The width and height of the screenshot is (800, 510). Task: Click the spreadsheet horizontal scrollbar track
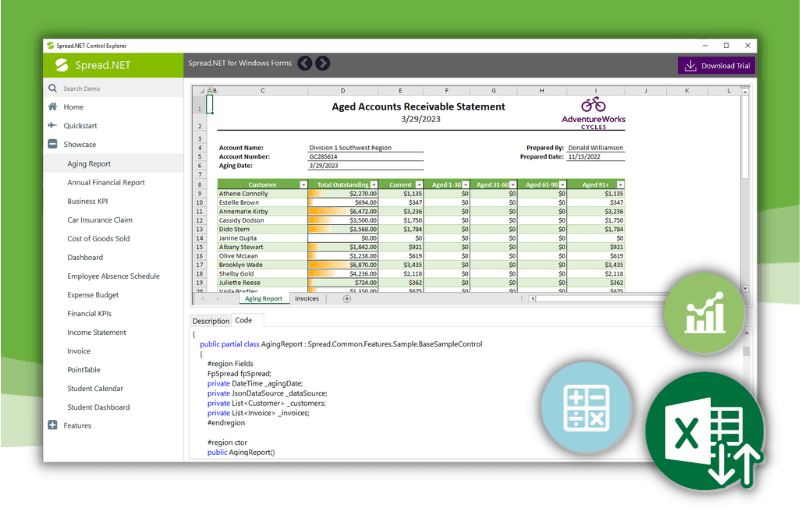pos(599,299)
